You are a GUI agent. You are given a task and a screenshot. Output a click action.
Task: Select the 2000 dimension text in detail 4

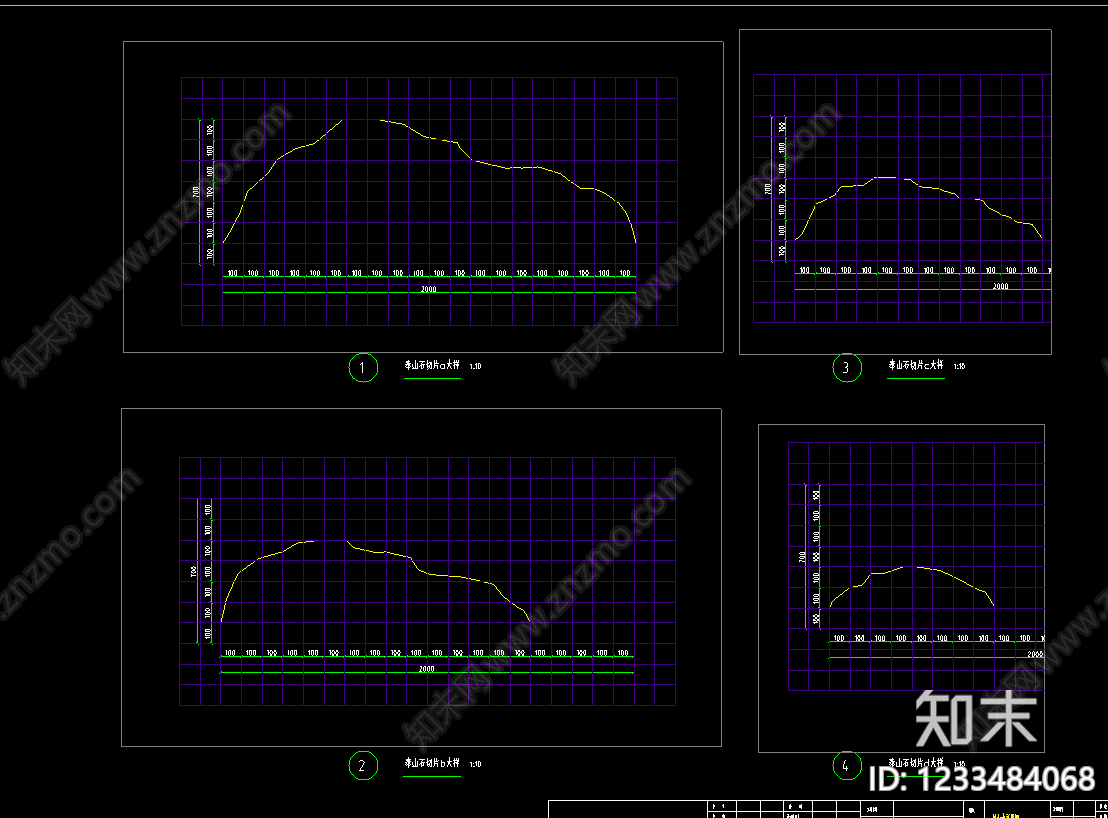[1035, 654]
